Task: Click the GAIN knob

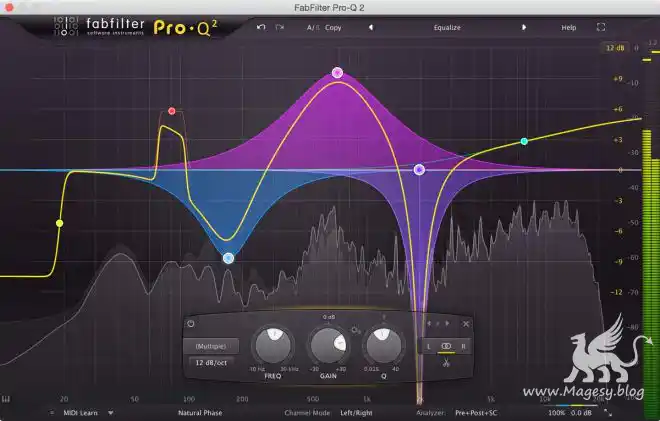Action: (x=328, y=346)
